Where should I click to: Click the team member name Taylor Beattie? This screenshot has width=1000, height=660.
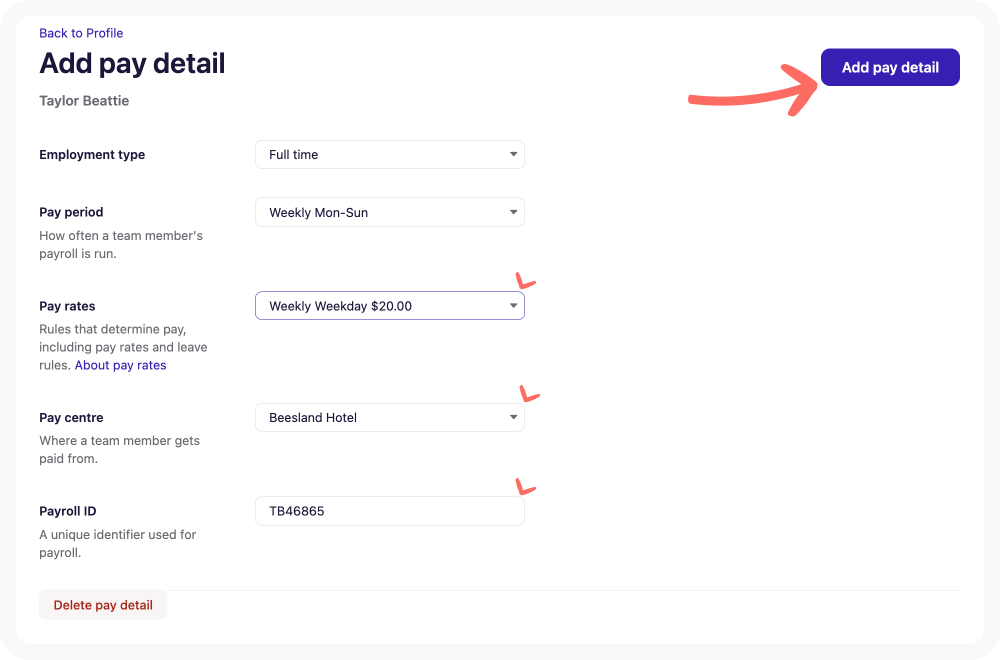[84, 101]
